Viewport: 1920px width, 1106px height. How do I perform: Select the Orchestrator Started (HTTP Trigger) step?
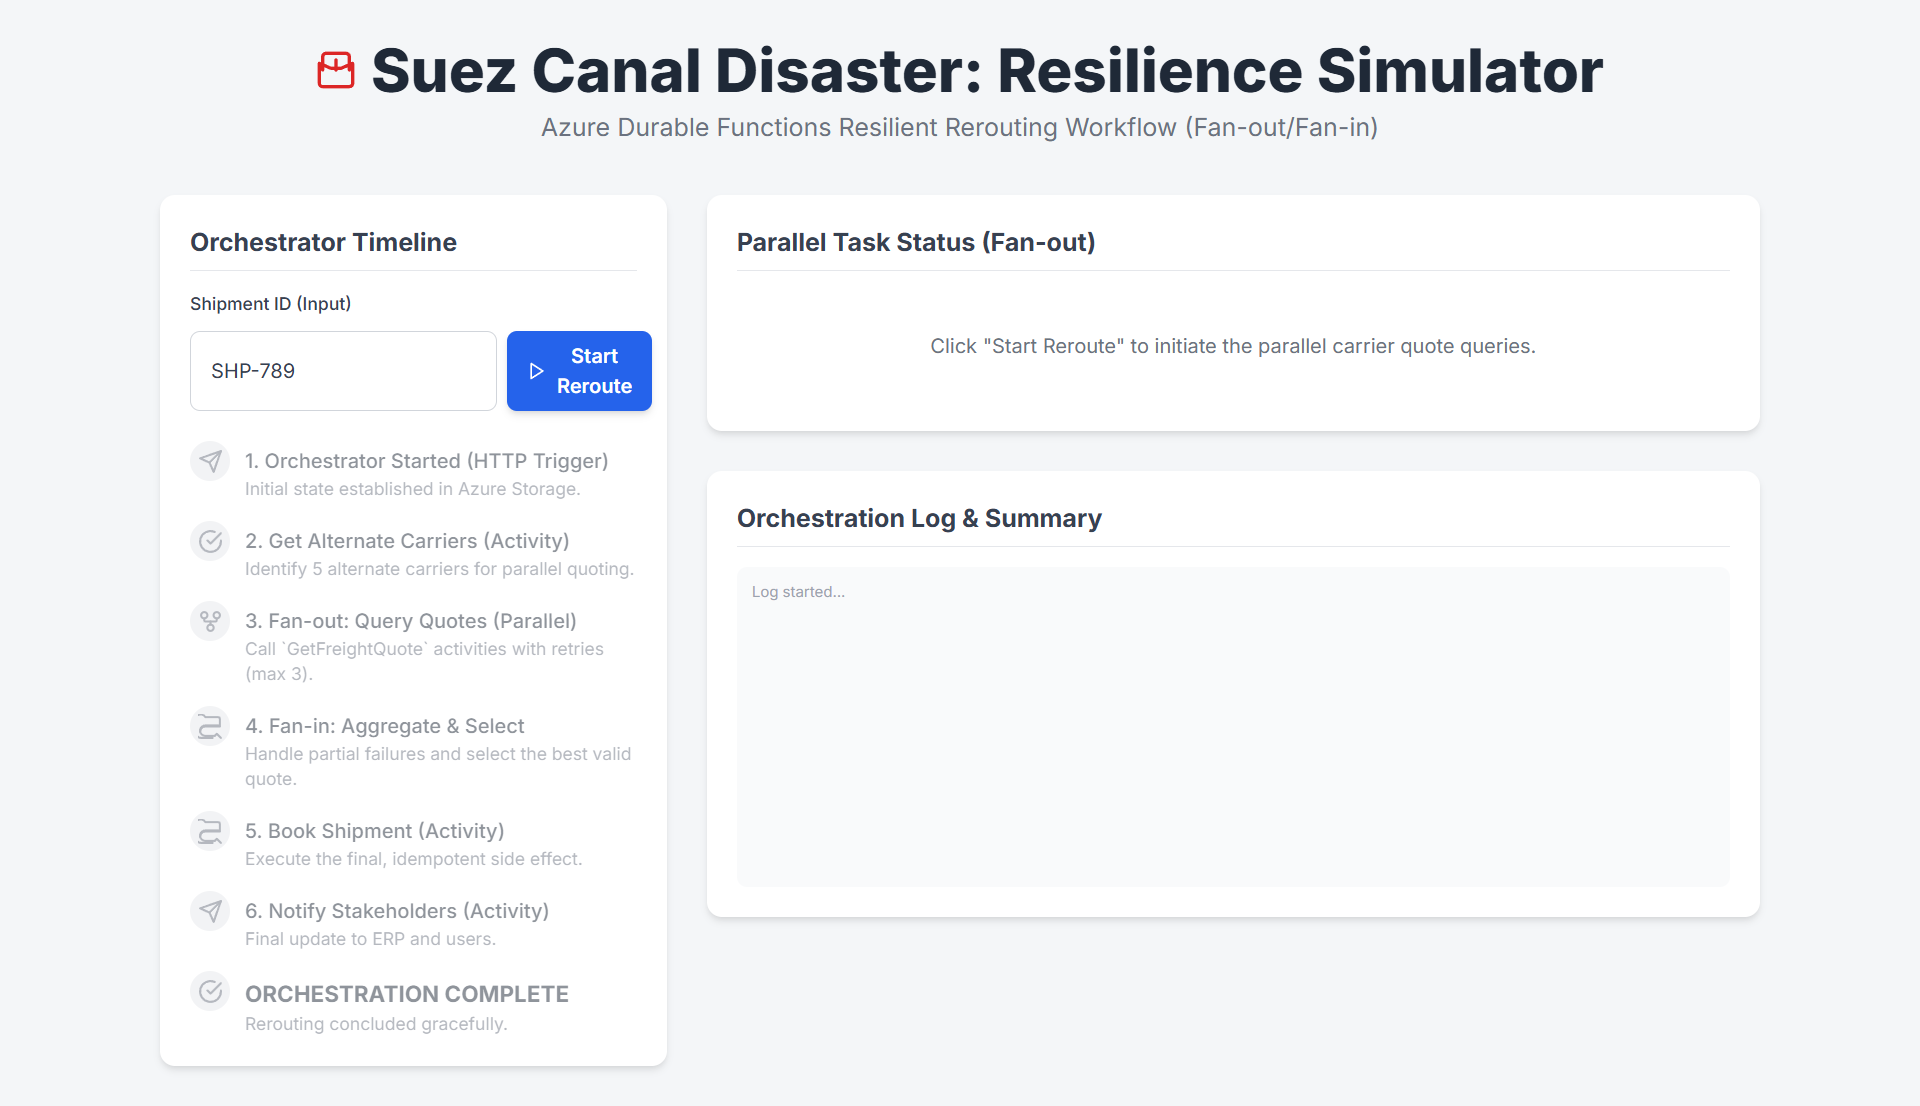(x=426, y=461)
